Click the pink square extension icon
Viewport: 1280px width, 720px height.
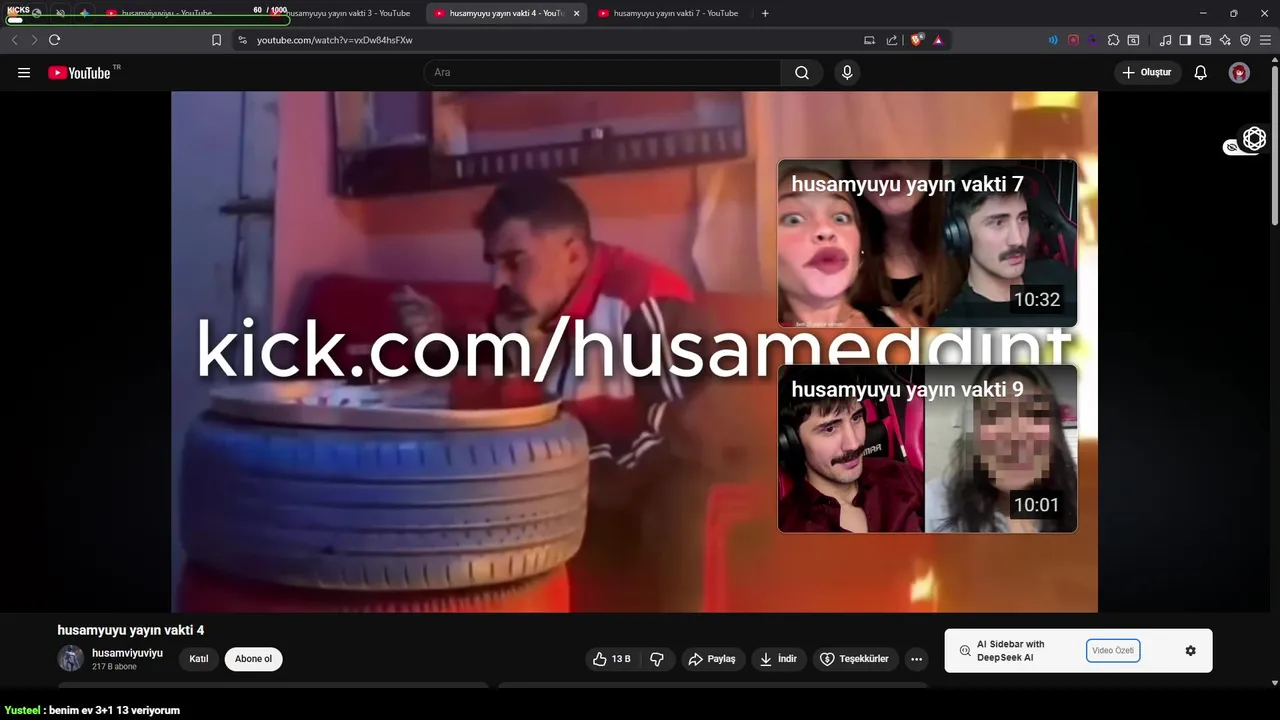pyautogui.click(x=1073, y=40)
